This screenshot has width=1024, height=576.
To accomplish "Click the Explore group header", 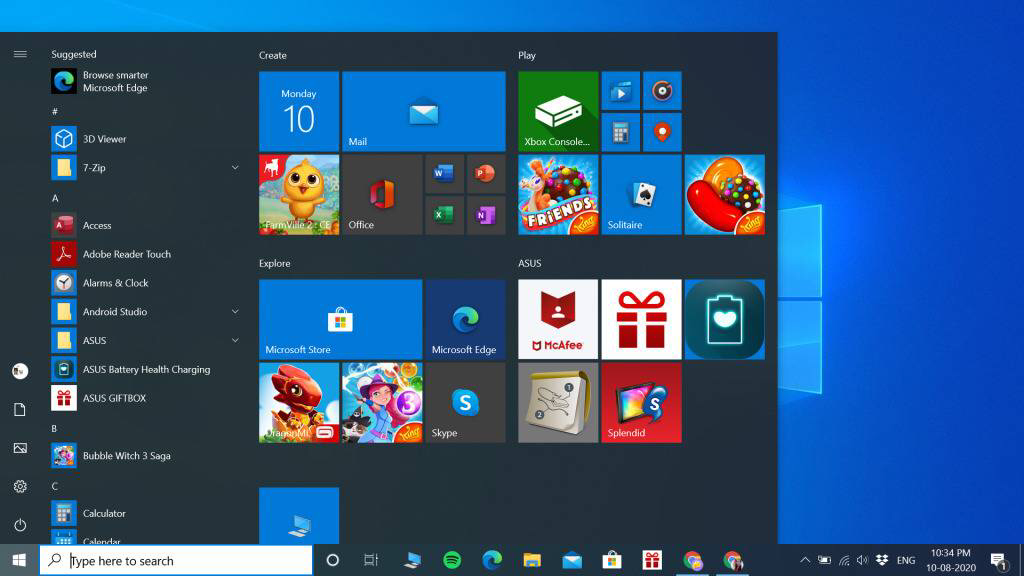I will tap(275, 263).
